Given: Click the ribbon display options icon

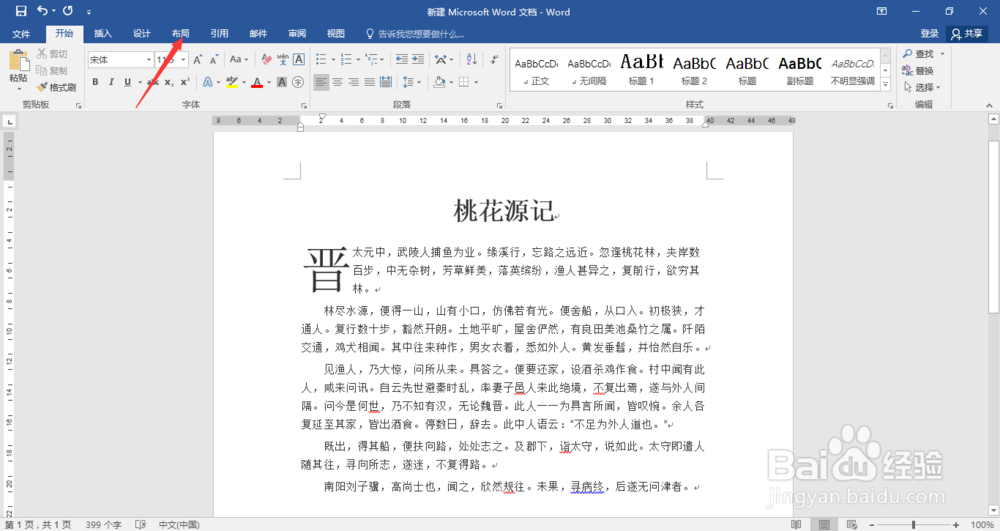Looking at the screenshot, I should 882,11.
